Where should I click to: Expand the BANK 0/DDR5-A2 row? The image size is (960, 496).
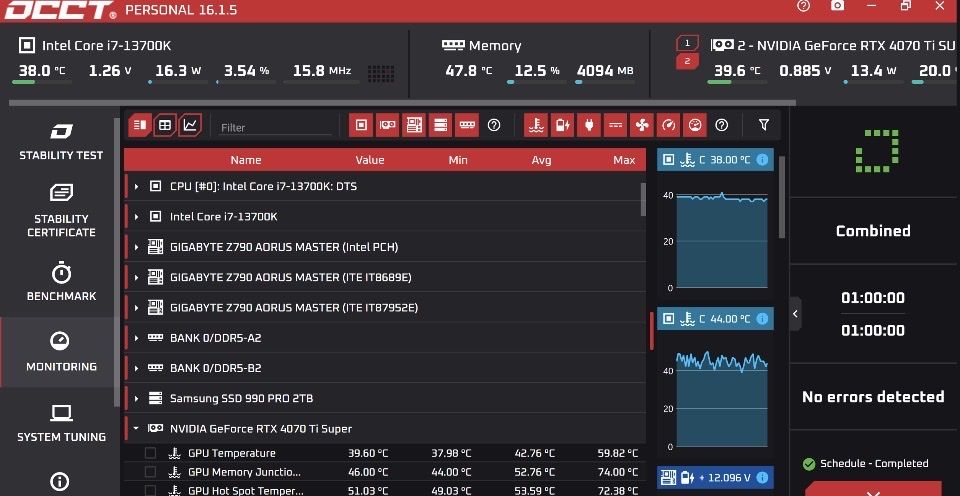click(x=136, y=338)
